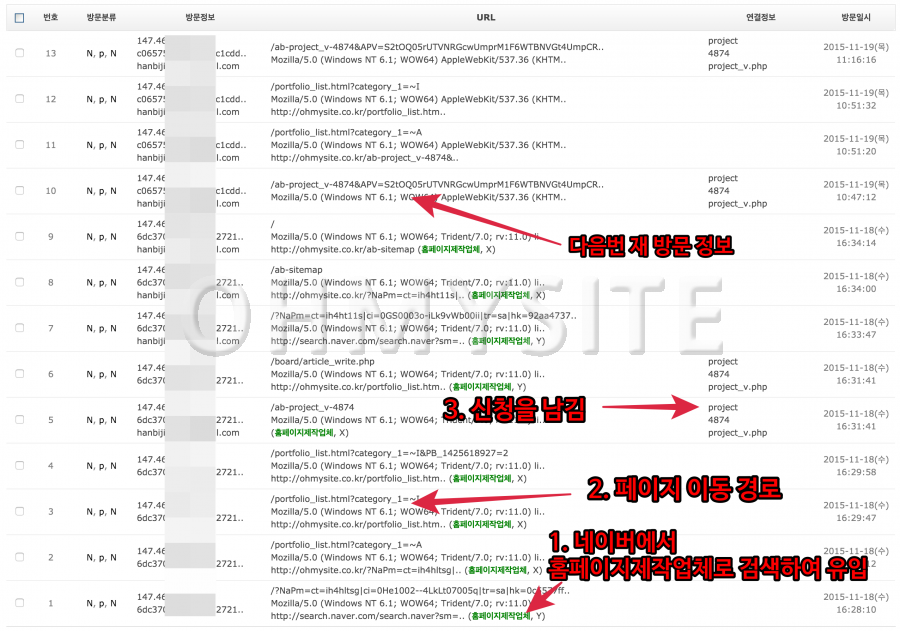Image resolution: width=900 pixels, height=631 pixels.
Task: Check the checkbox for row 13
Action: coord(20,53)
